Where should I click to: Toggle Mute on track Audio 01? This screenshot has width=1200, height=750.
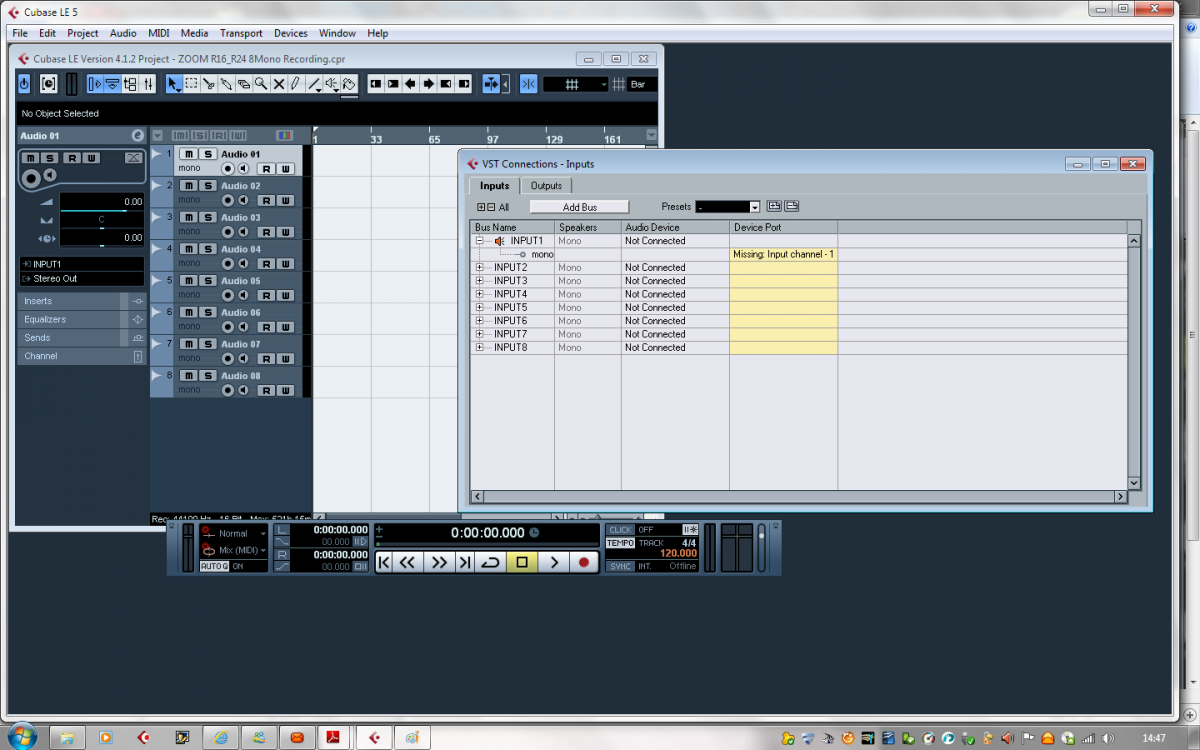188,154
